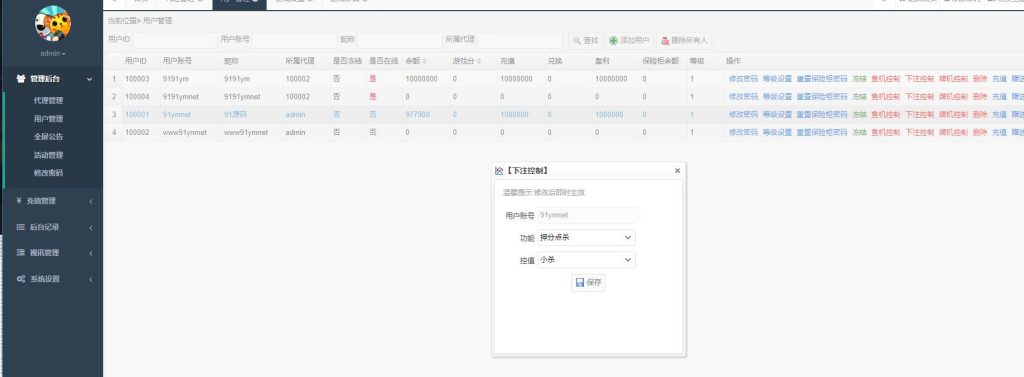Expand the 充值管理 sidebar section

pos(52,201)
